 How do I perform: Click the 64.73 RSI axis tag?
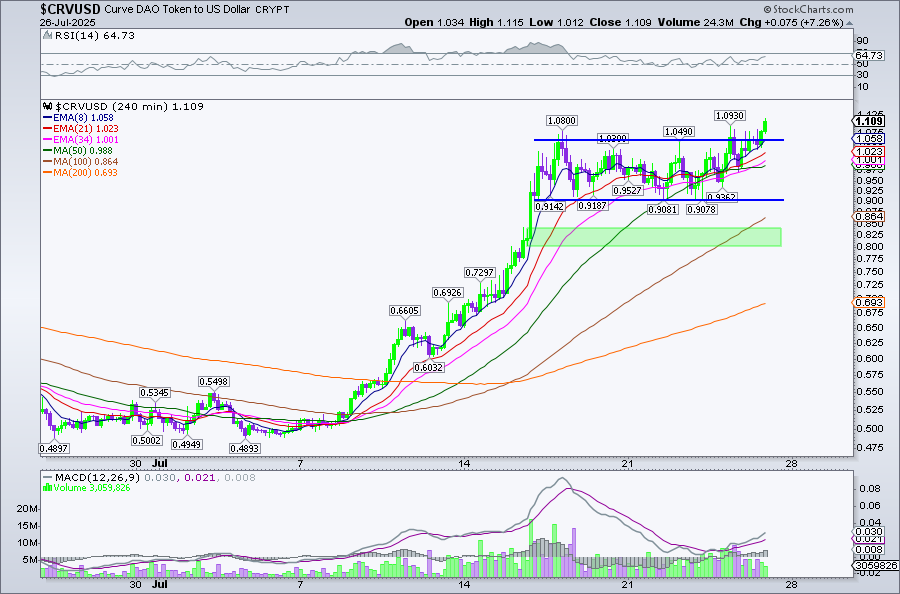869,56
